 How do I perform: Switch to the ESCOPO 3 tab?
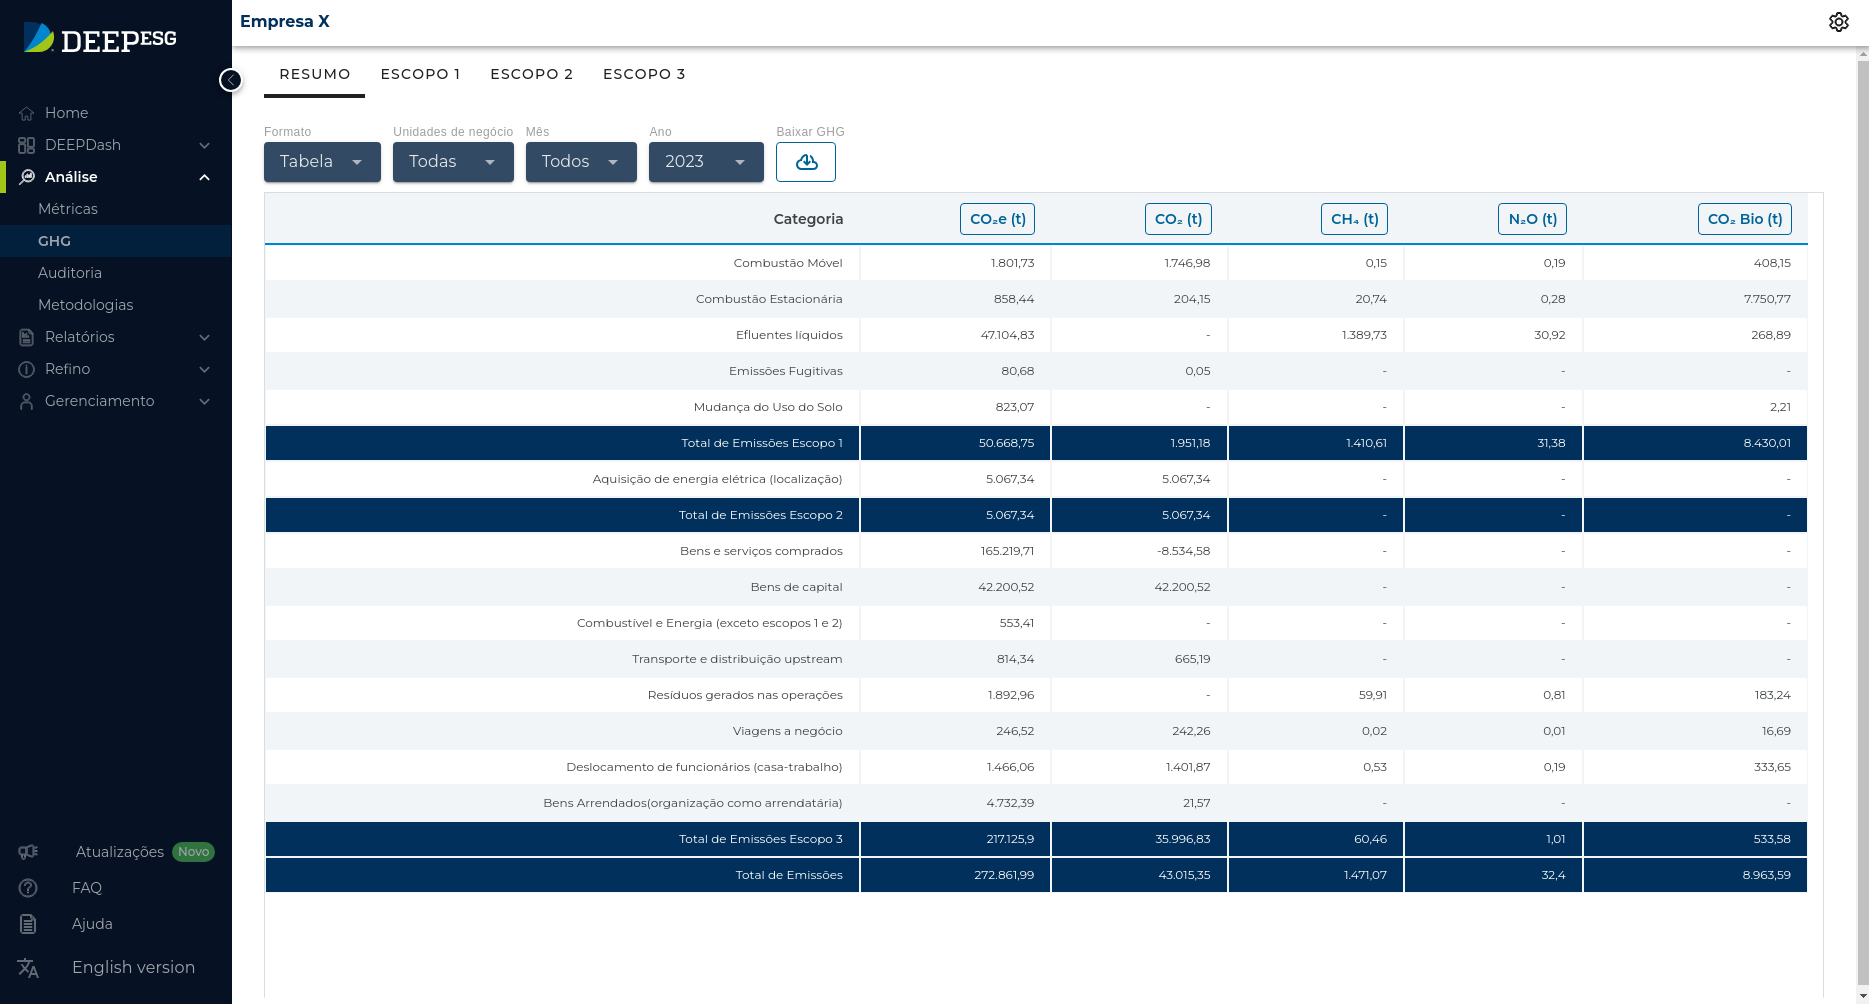(644, 74)
